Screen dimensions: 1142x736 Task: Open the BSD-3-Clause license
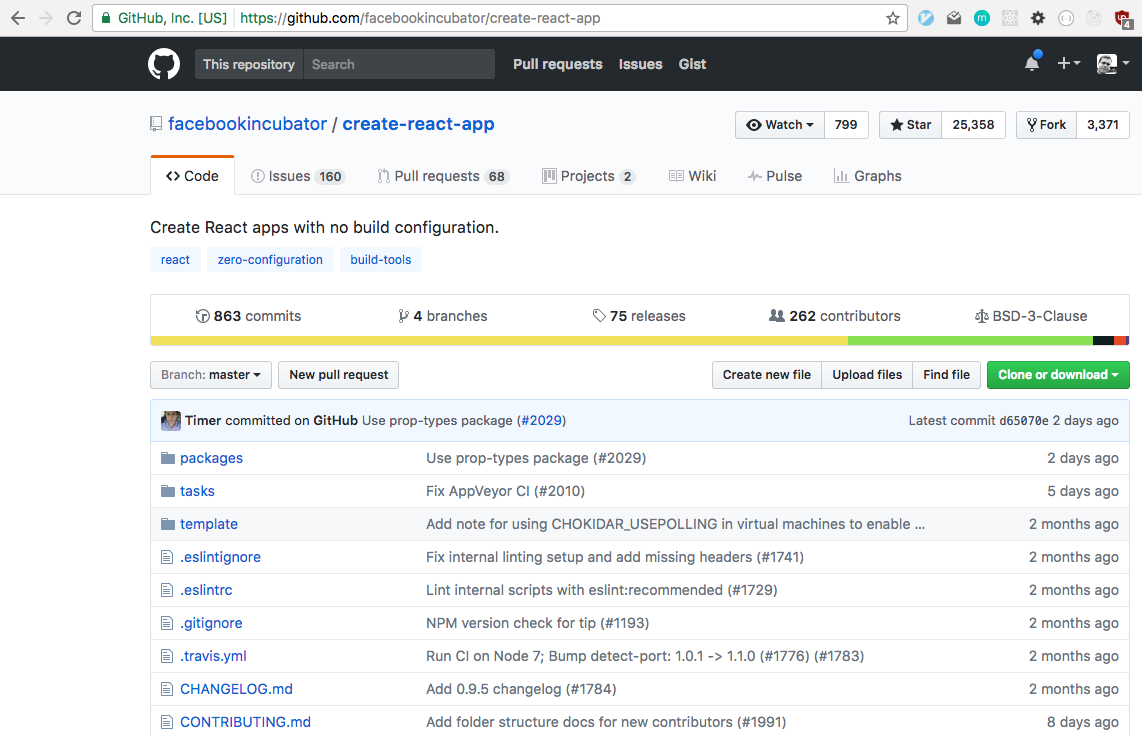pyautogui.click(x=1031, y=316)
